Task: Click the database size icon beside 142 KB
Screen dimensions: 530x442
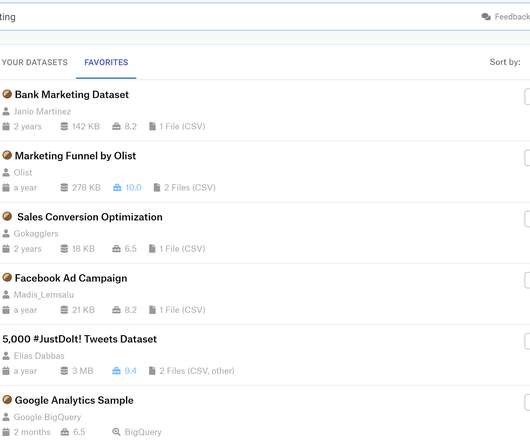Action: coord(64,126)
